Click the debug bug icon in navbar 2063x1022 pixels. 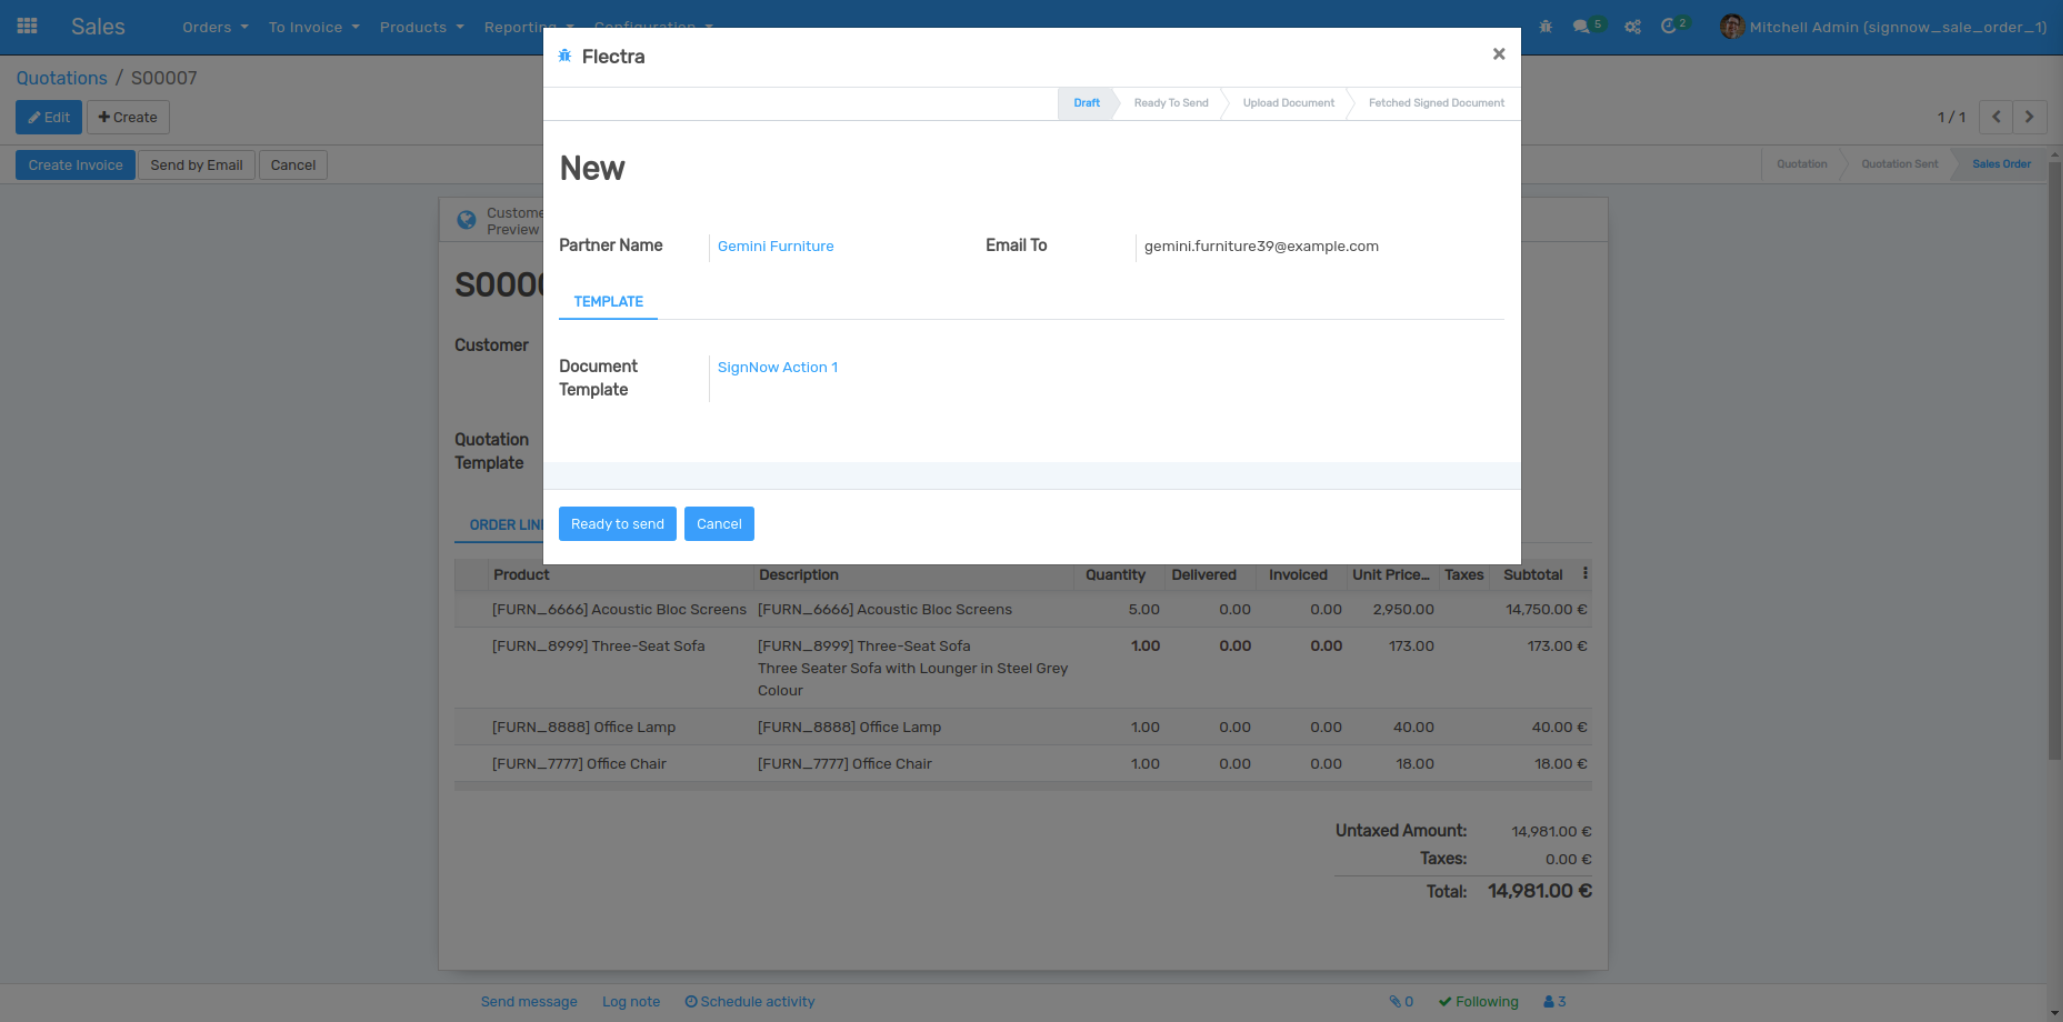click(x=1545, y=27)
